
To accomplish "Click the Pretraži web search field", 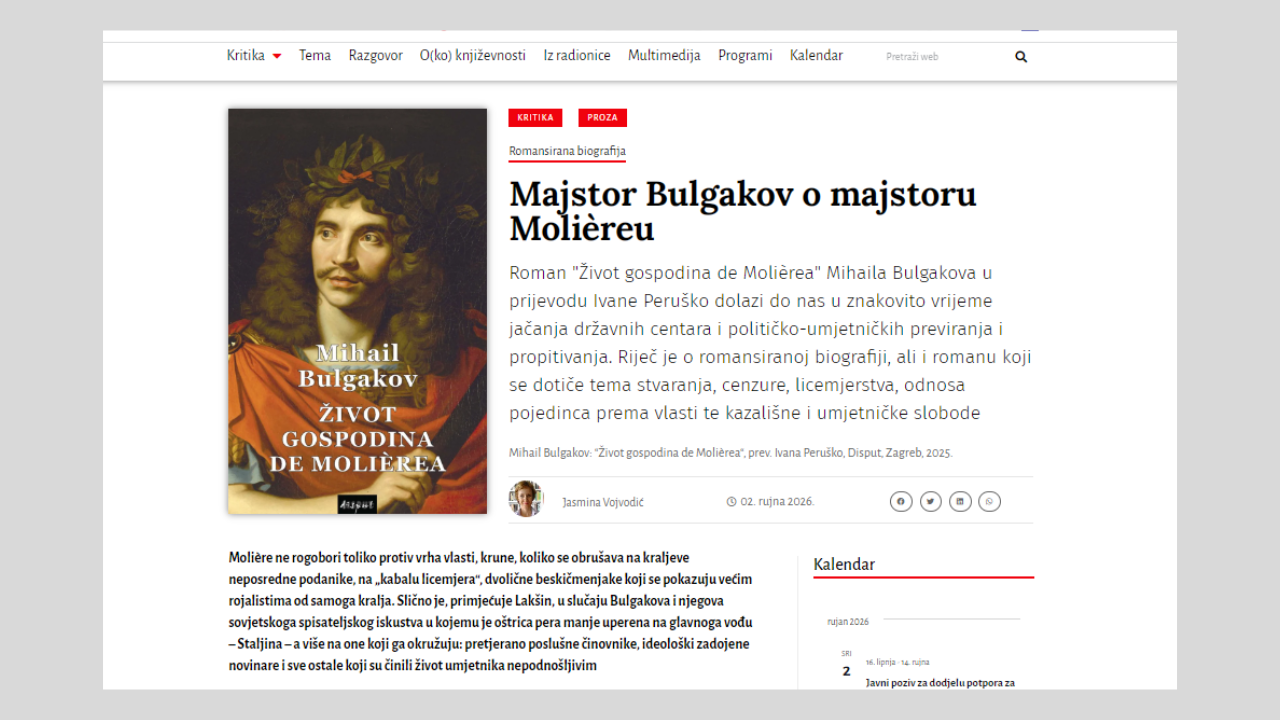I will click(x=945, y=57).
